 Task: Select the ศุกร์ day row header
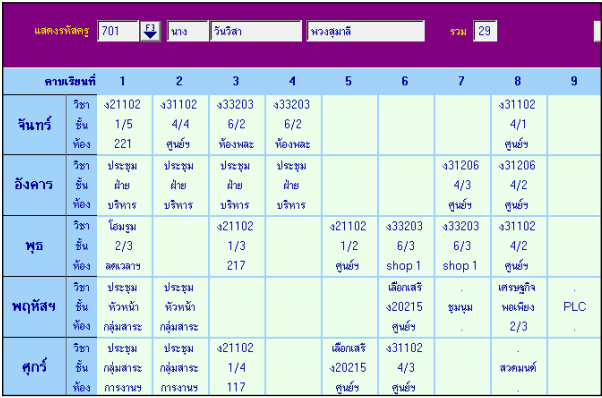point(35,367)
